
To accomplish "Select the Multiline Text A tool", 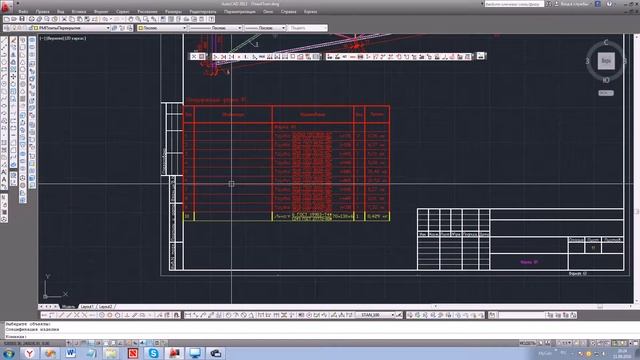I will point(4,180).
